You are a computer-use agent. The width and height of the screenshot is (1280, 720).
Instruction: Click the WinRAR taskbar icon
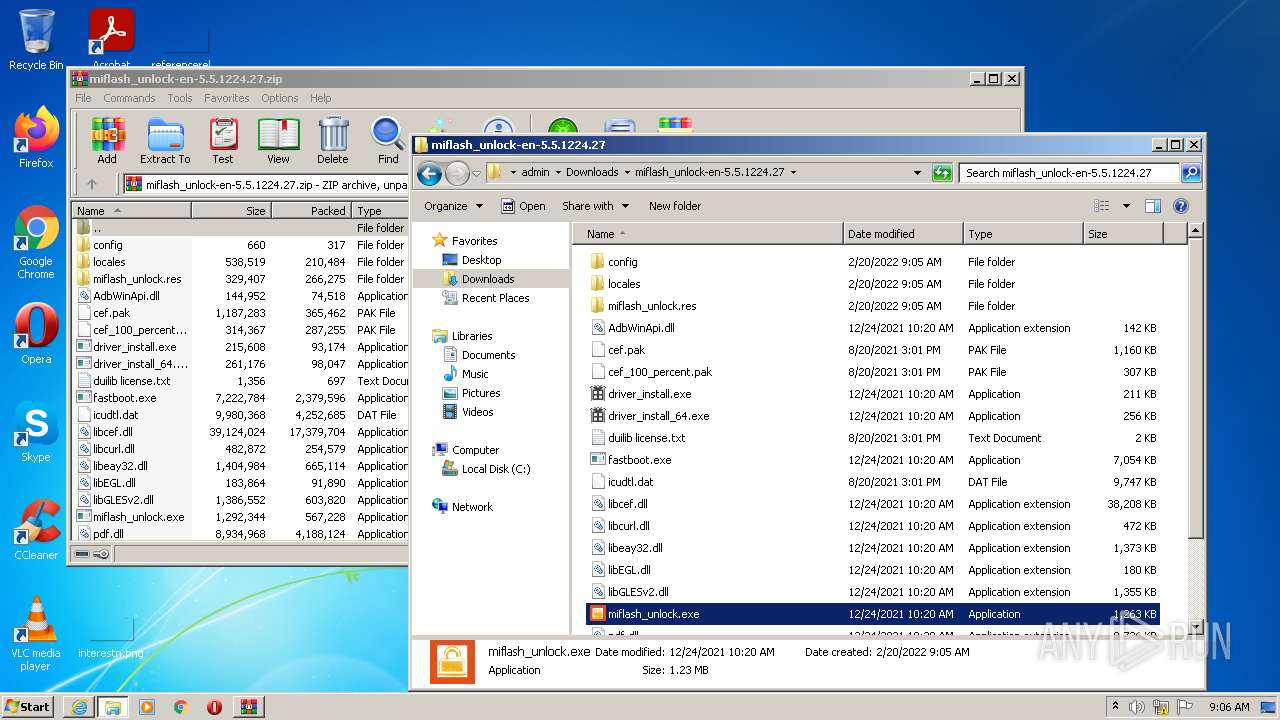(x=249, y=707)
